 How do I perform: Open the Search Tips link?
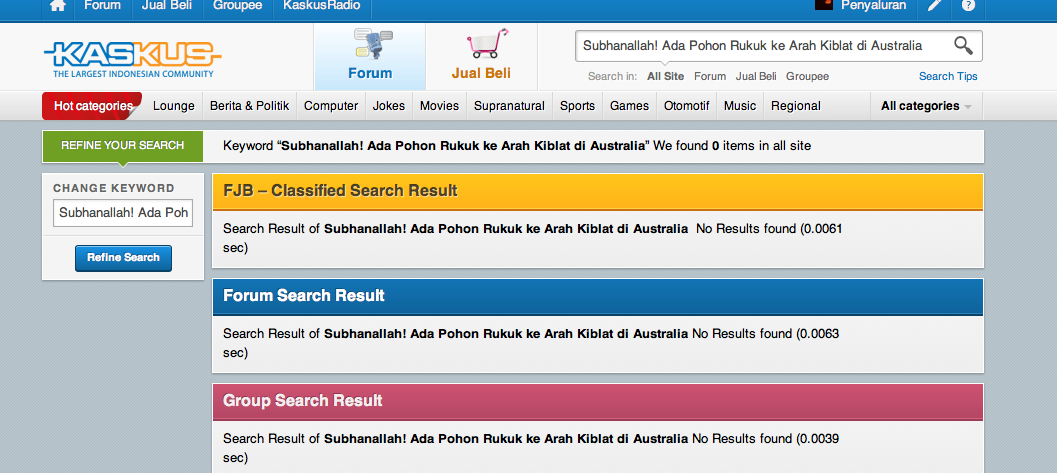click(948, 76)
